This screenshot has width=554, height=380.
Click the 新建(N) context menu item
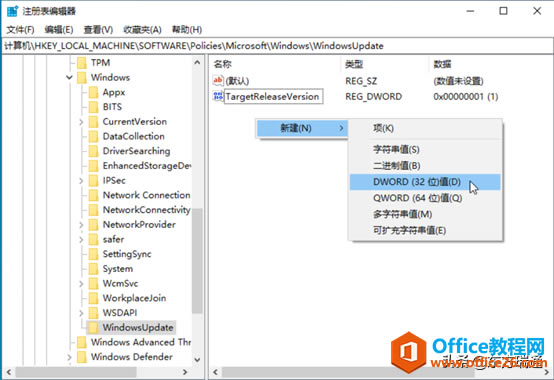(302, 128)
